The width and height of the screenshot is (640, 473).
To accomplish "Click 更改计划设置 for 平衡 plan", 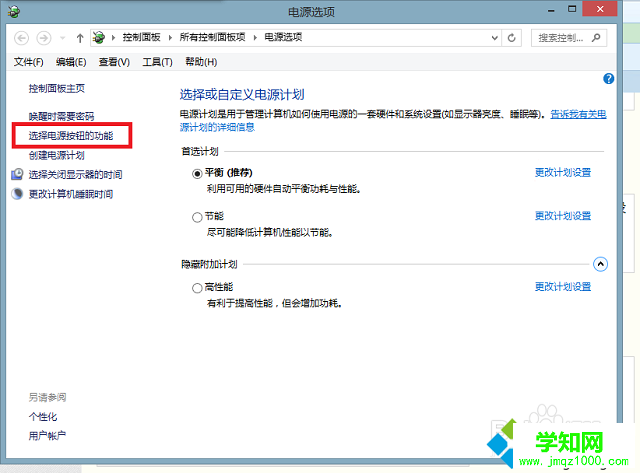I will 563,173.
